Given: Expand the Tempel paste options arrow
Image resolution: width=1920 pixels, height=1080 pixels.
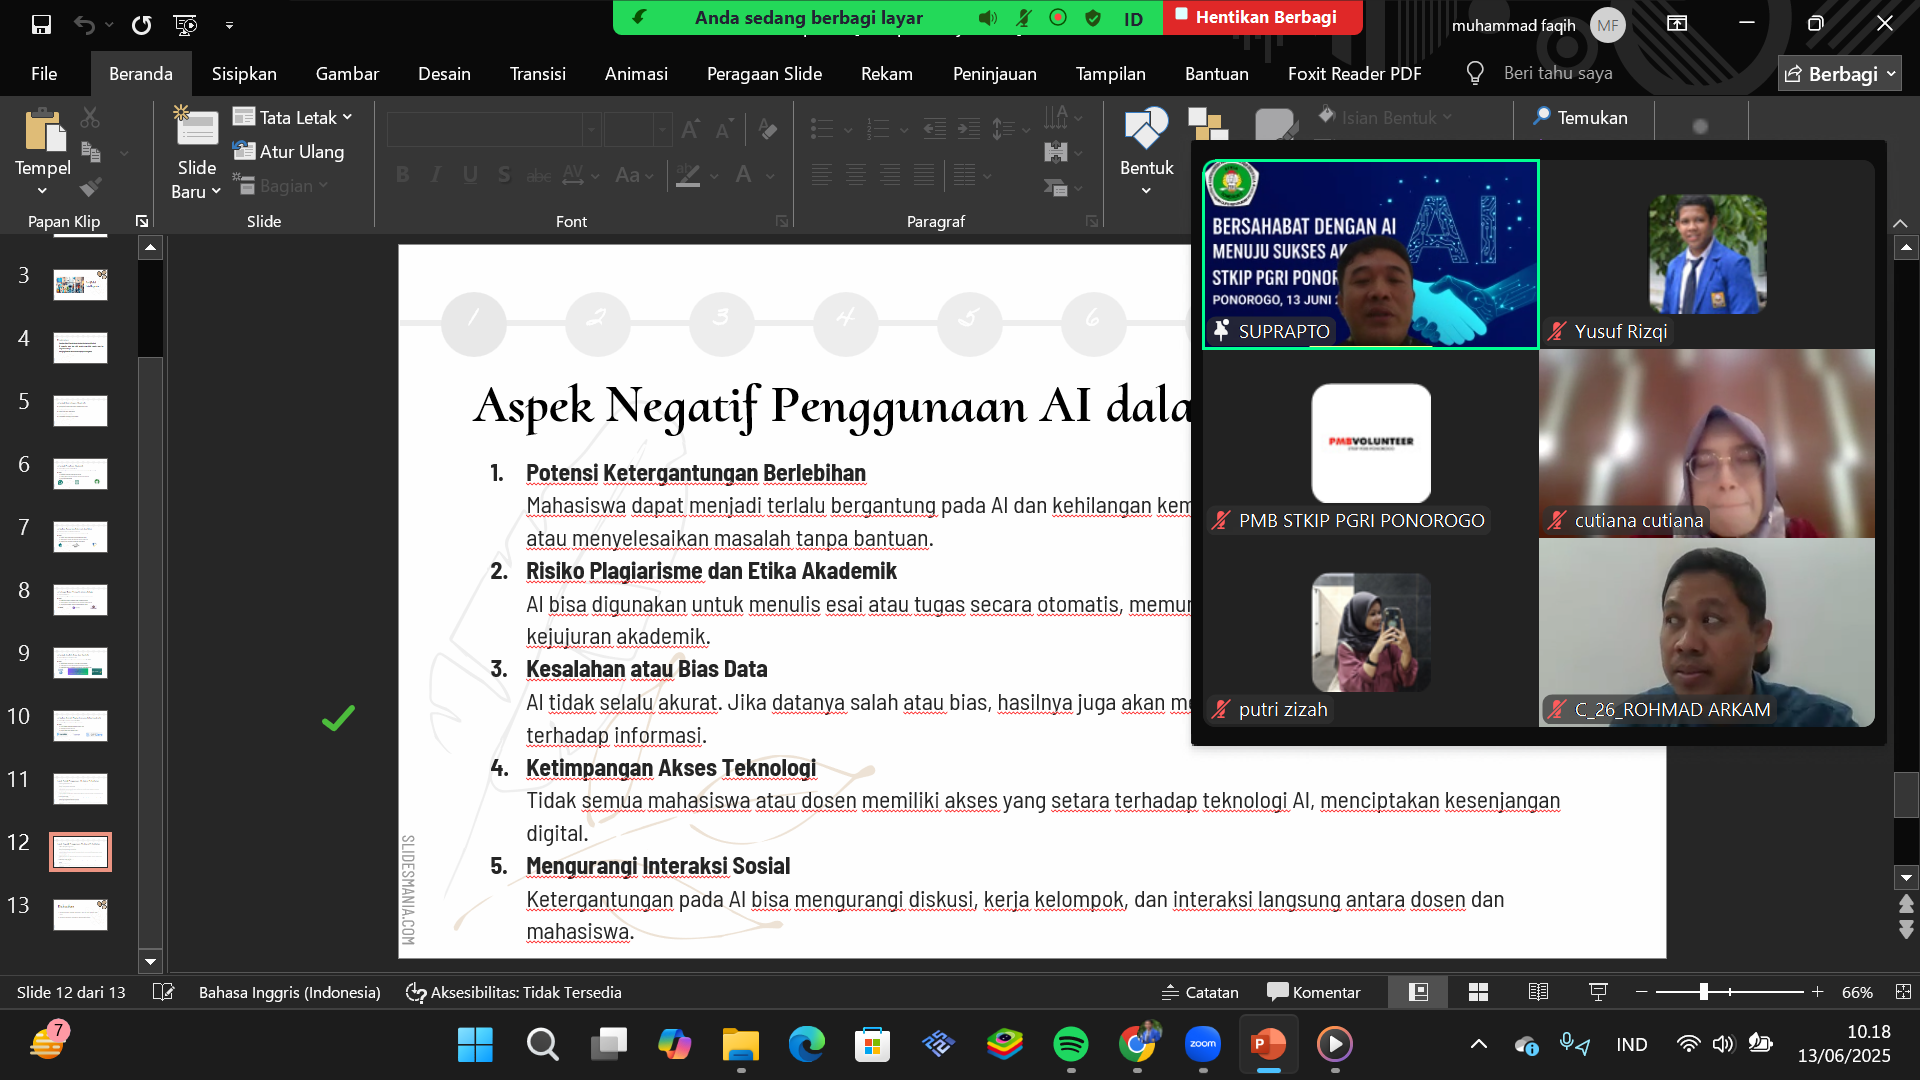Looking at the screenshot, I should point(42,190).
